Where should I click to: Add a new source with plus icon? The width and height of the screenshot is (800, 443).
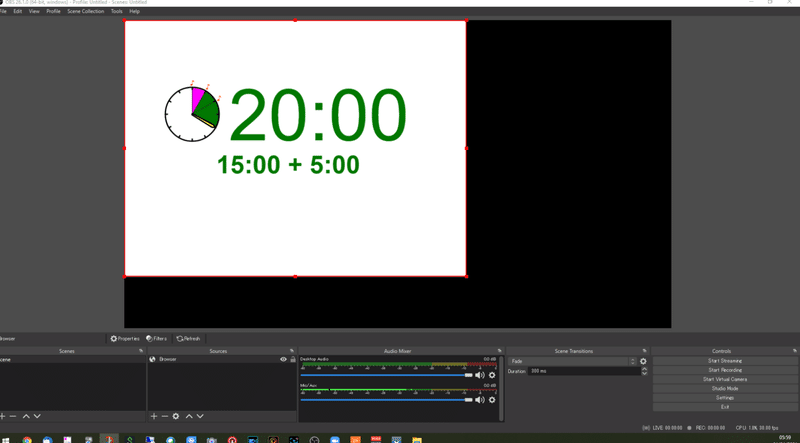[154, 416]
